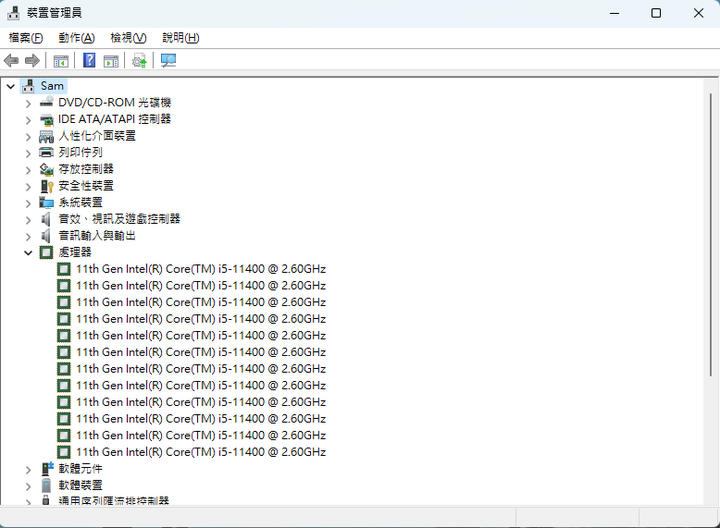Click the 人性化介面裝置 device icon
This screenshot has height=528, width=720.
point(46,136)
